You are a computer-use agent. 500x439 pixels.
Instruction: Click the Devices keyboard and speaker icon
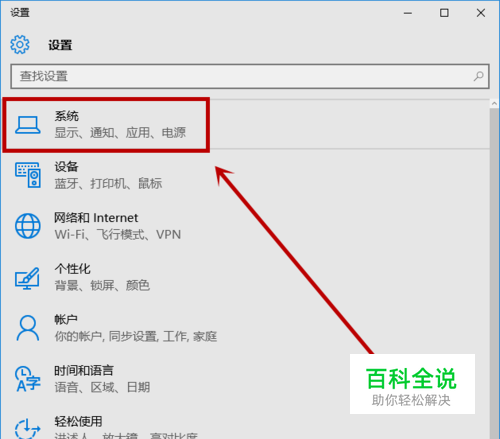click(x=28, y=175)
